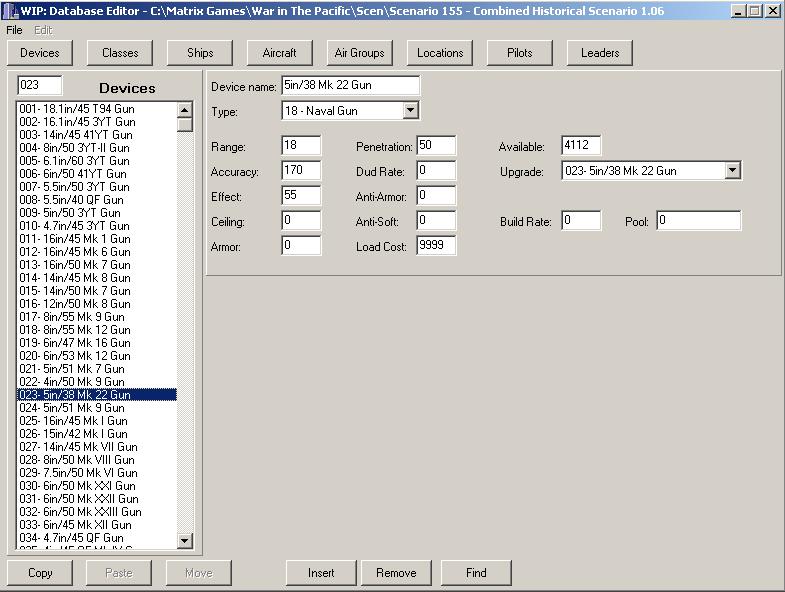Show the Pilots section
This screenshot has width=785, height=592.
(520, 53)
